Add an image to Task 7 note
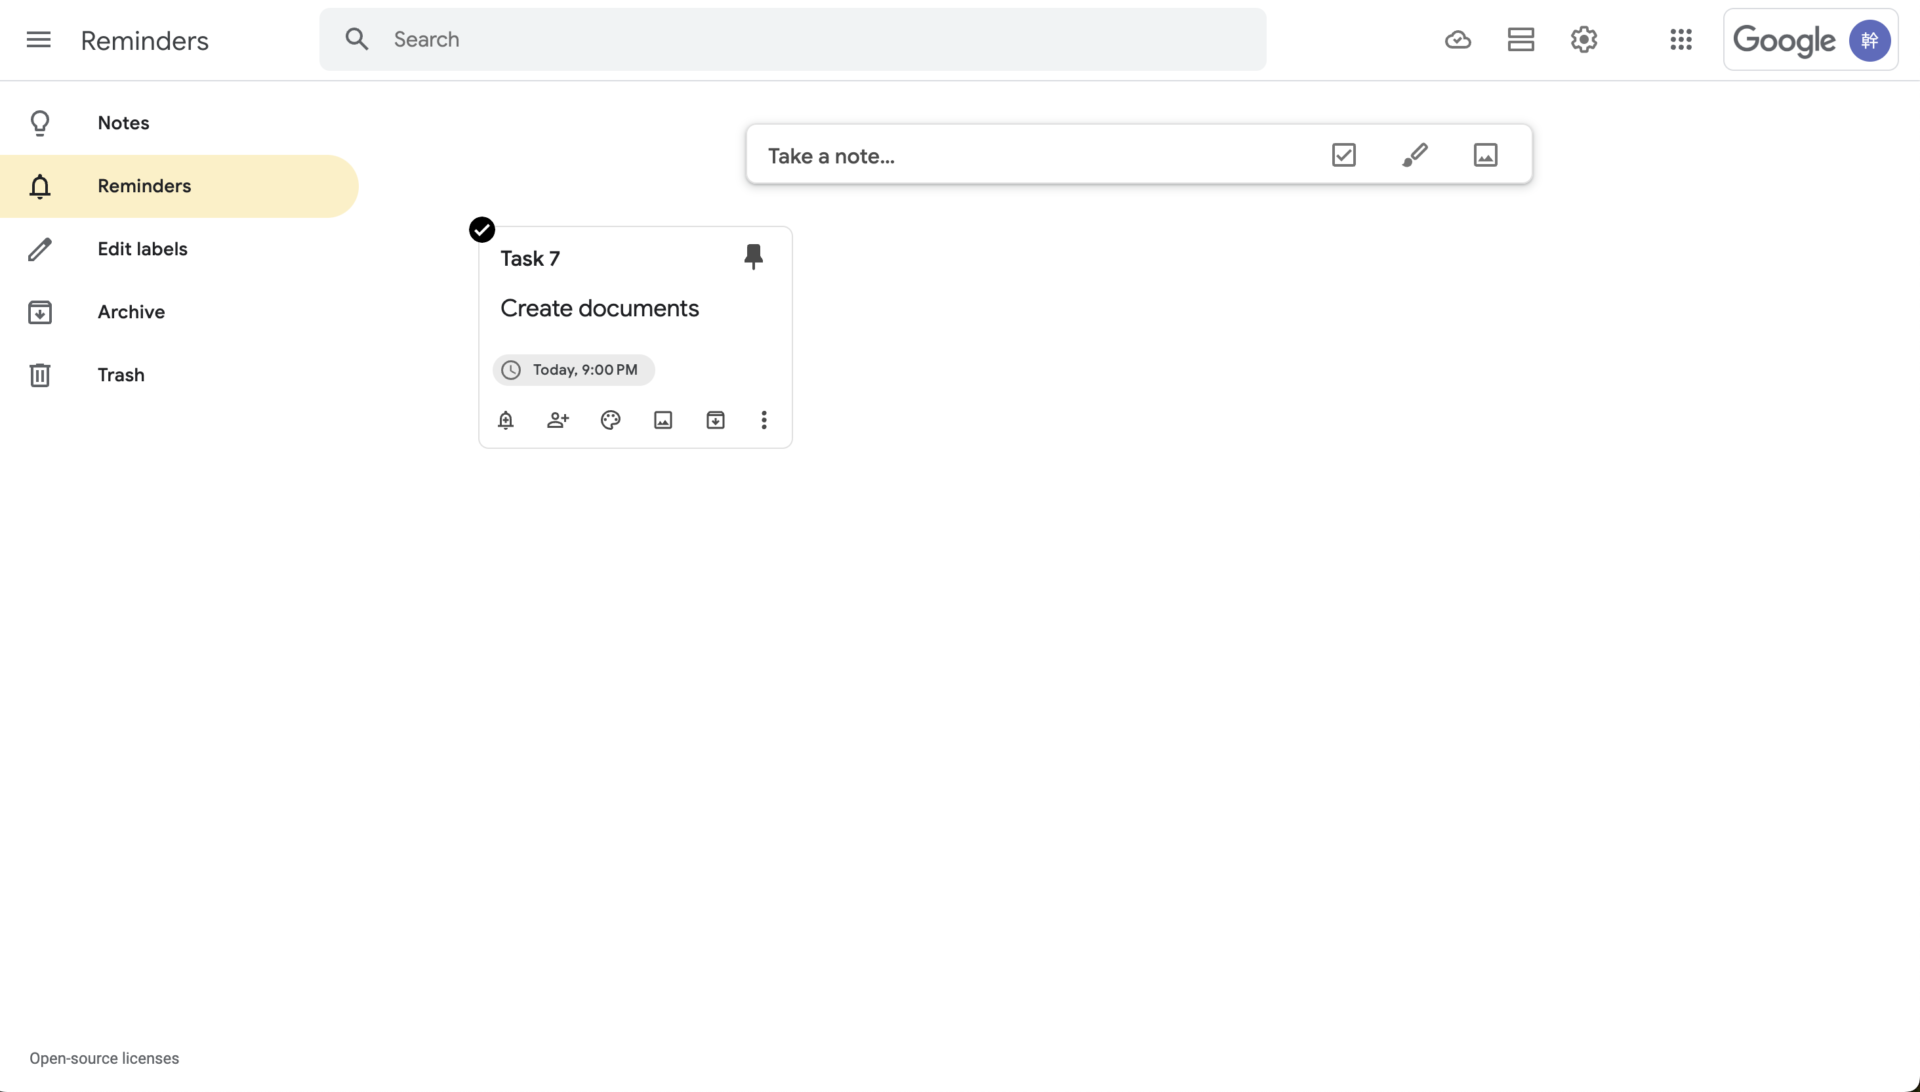The height and width of the screenshot is (1092, 1920). pyautogui.click(x=662, y=420)
